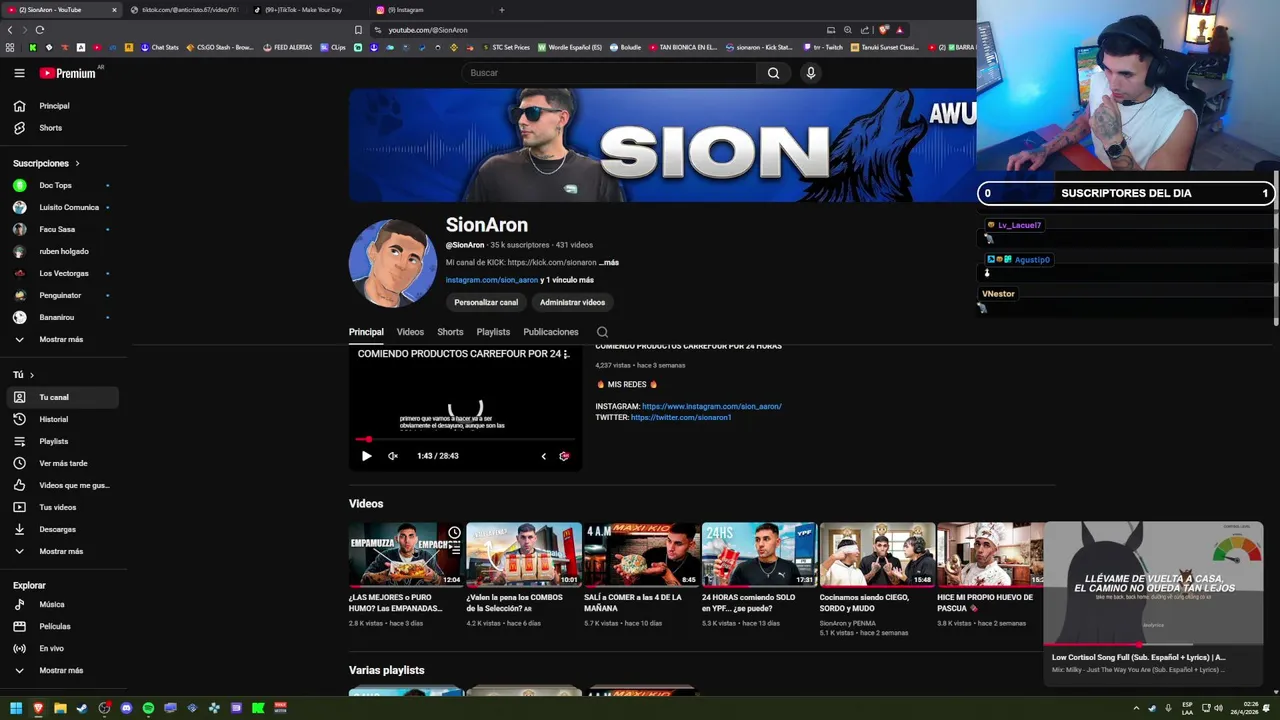Click Personalizar canal button

click(x=486, y=302)
